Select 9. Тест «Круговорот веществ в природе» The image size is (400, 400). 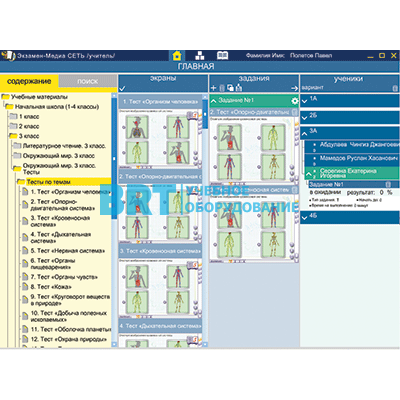[x=66, y=300]
